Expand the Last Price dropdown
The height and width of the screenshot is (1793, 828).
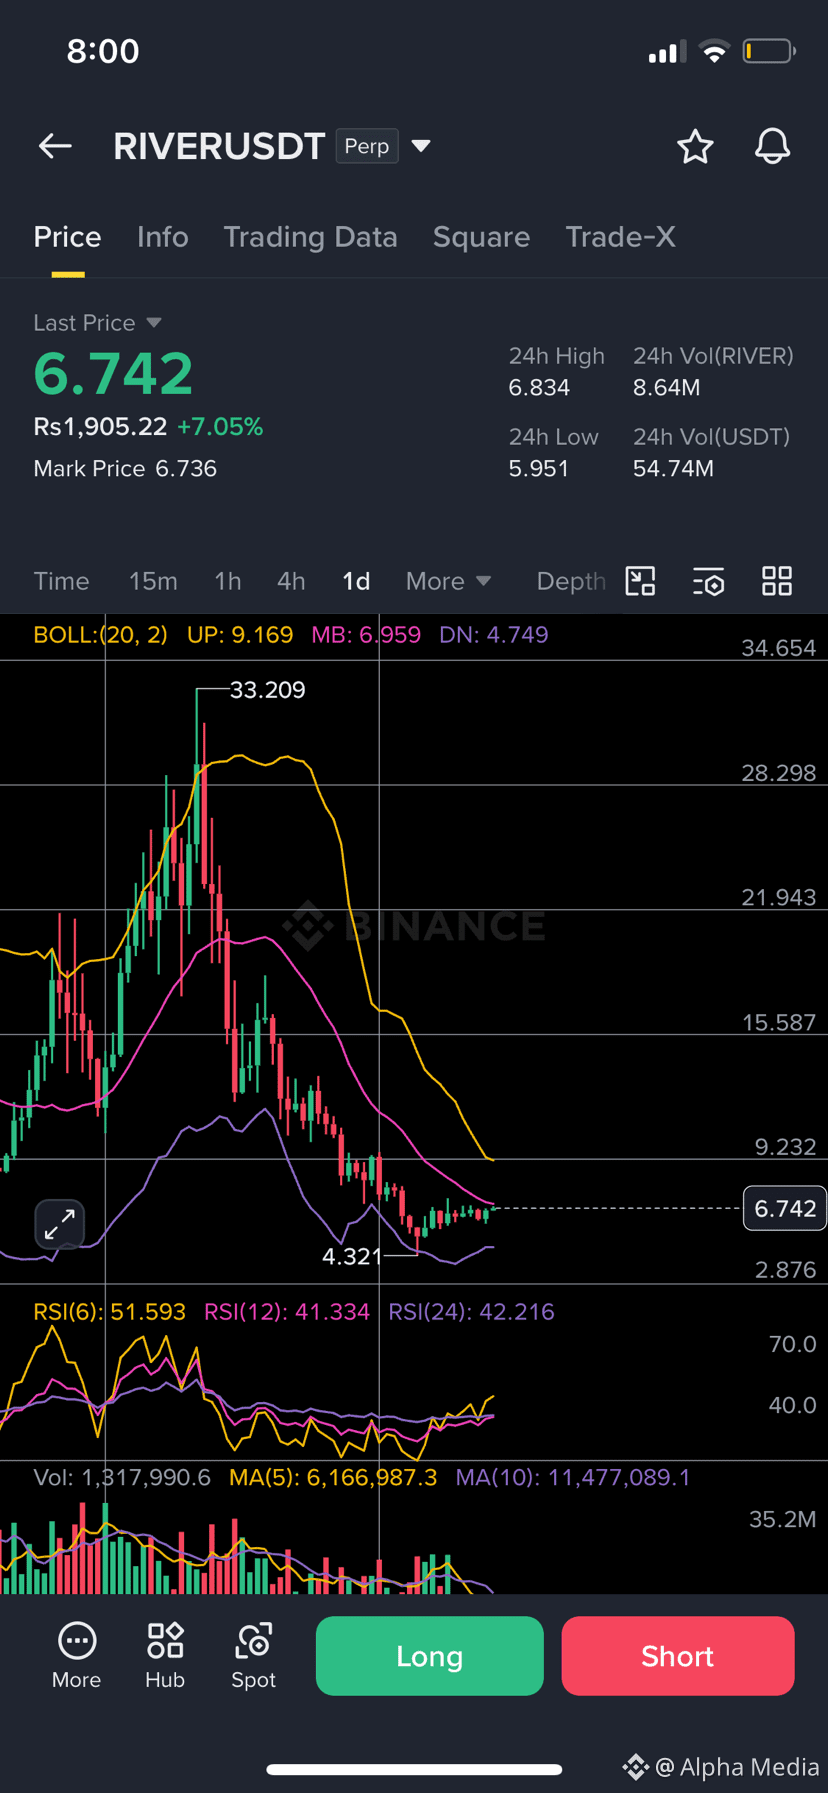point(153,323)
